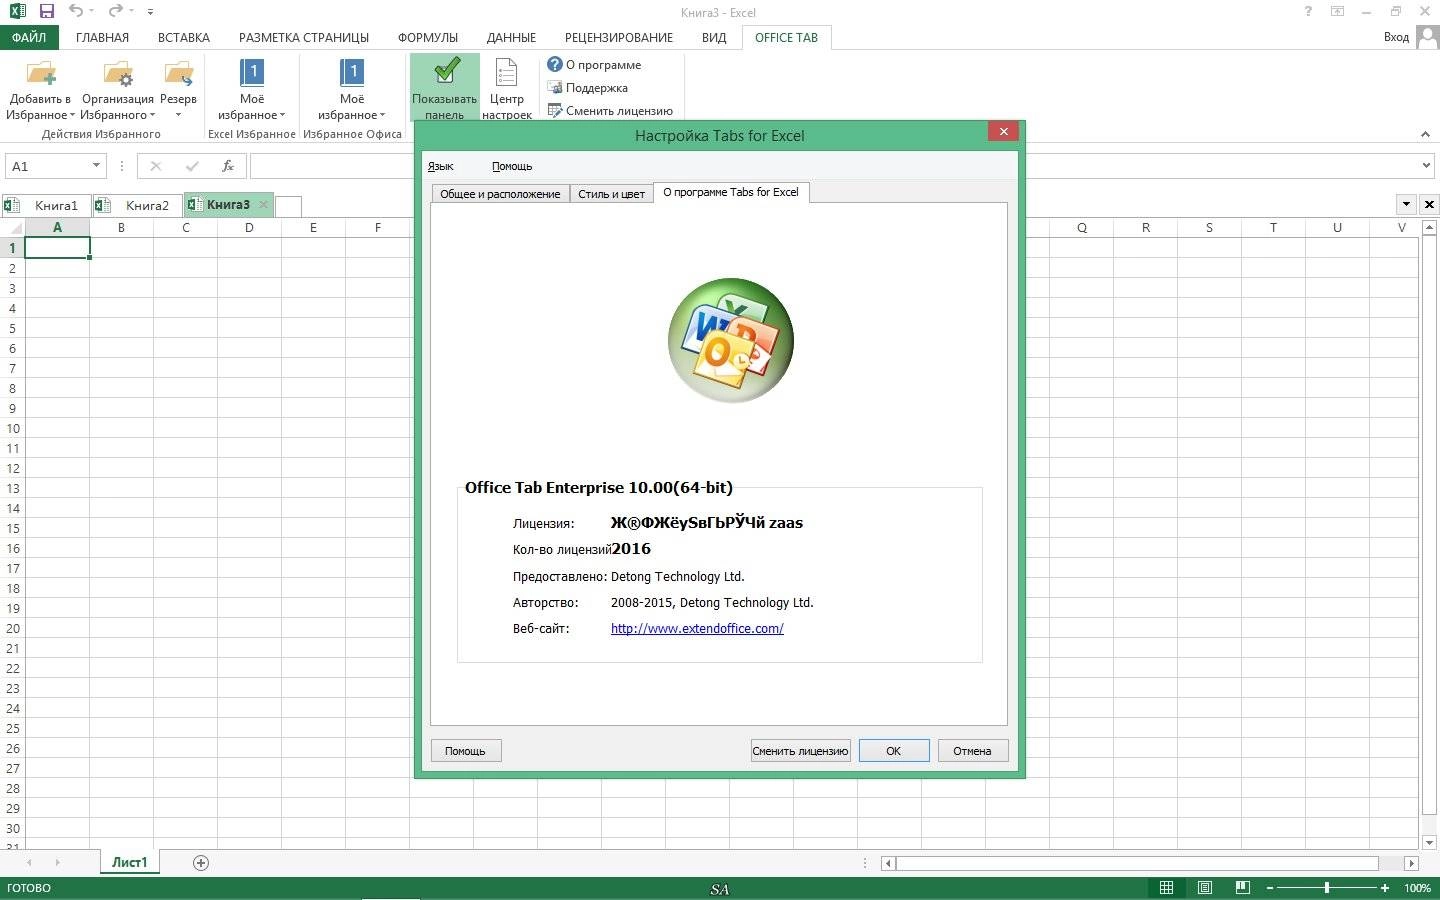Open Excel help question mark icon
The height and width of the screenshot is (900, 1440).
click(1308, 11)
